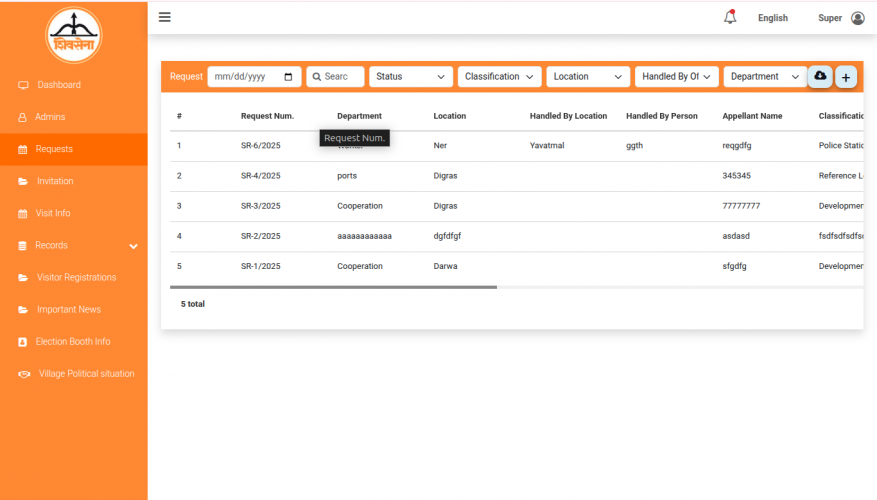Click the Ner location cell
The image size is (877, 500).
click(x=440, y=145)
